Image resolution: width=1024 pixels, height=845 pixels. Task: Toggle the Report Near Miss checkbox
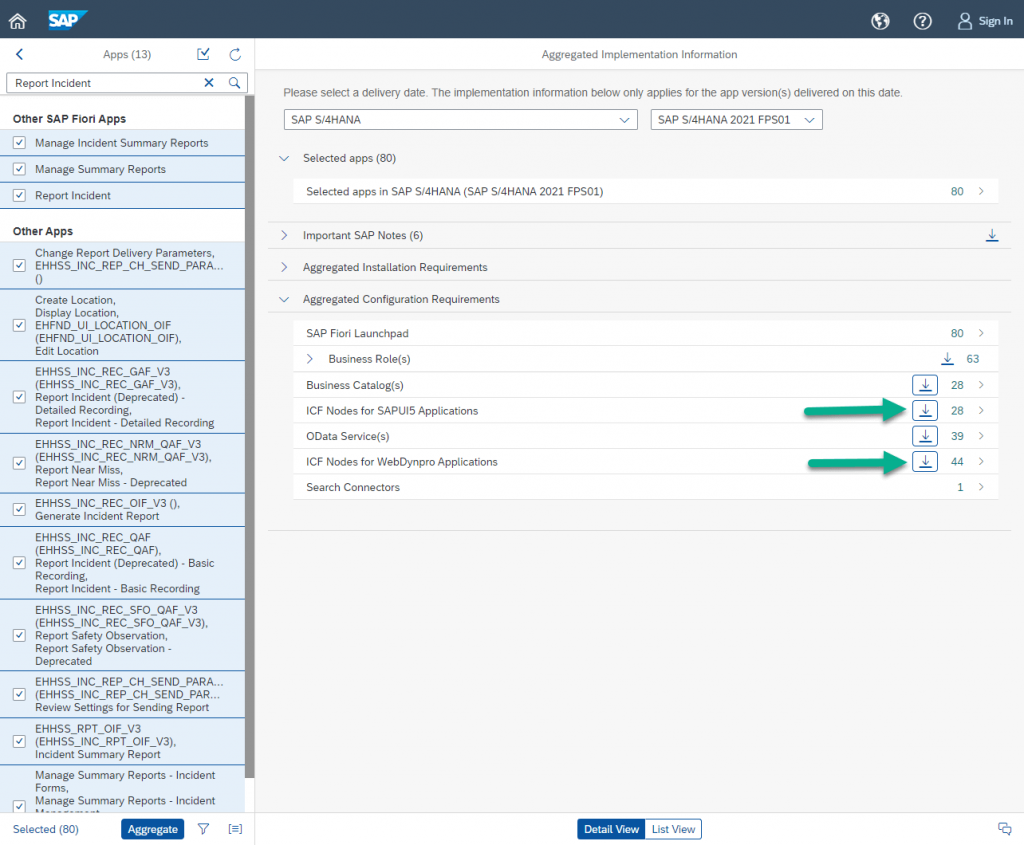(x=20, y=462)
